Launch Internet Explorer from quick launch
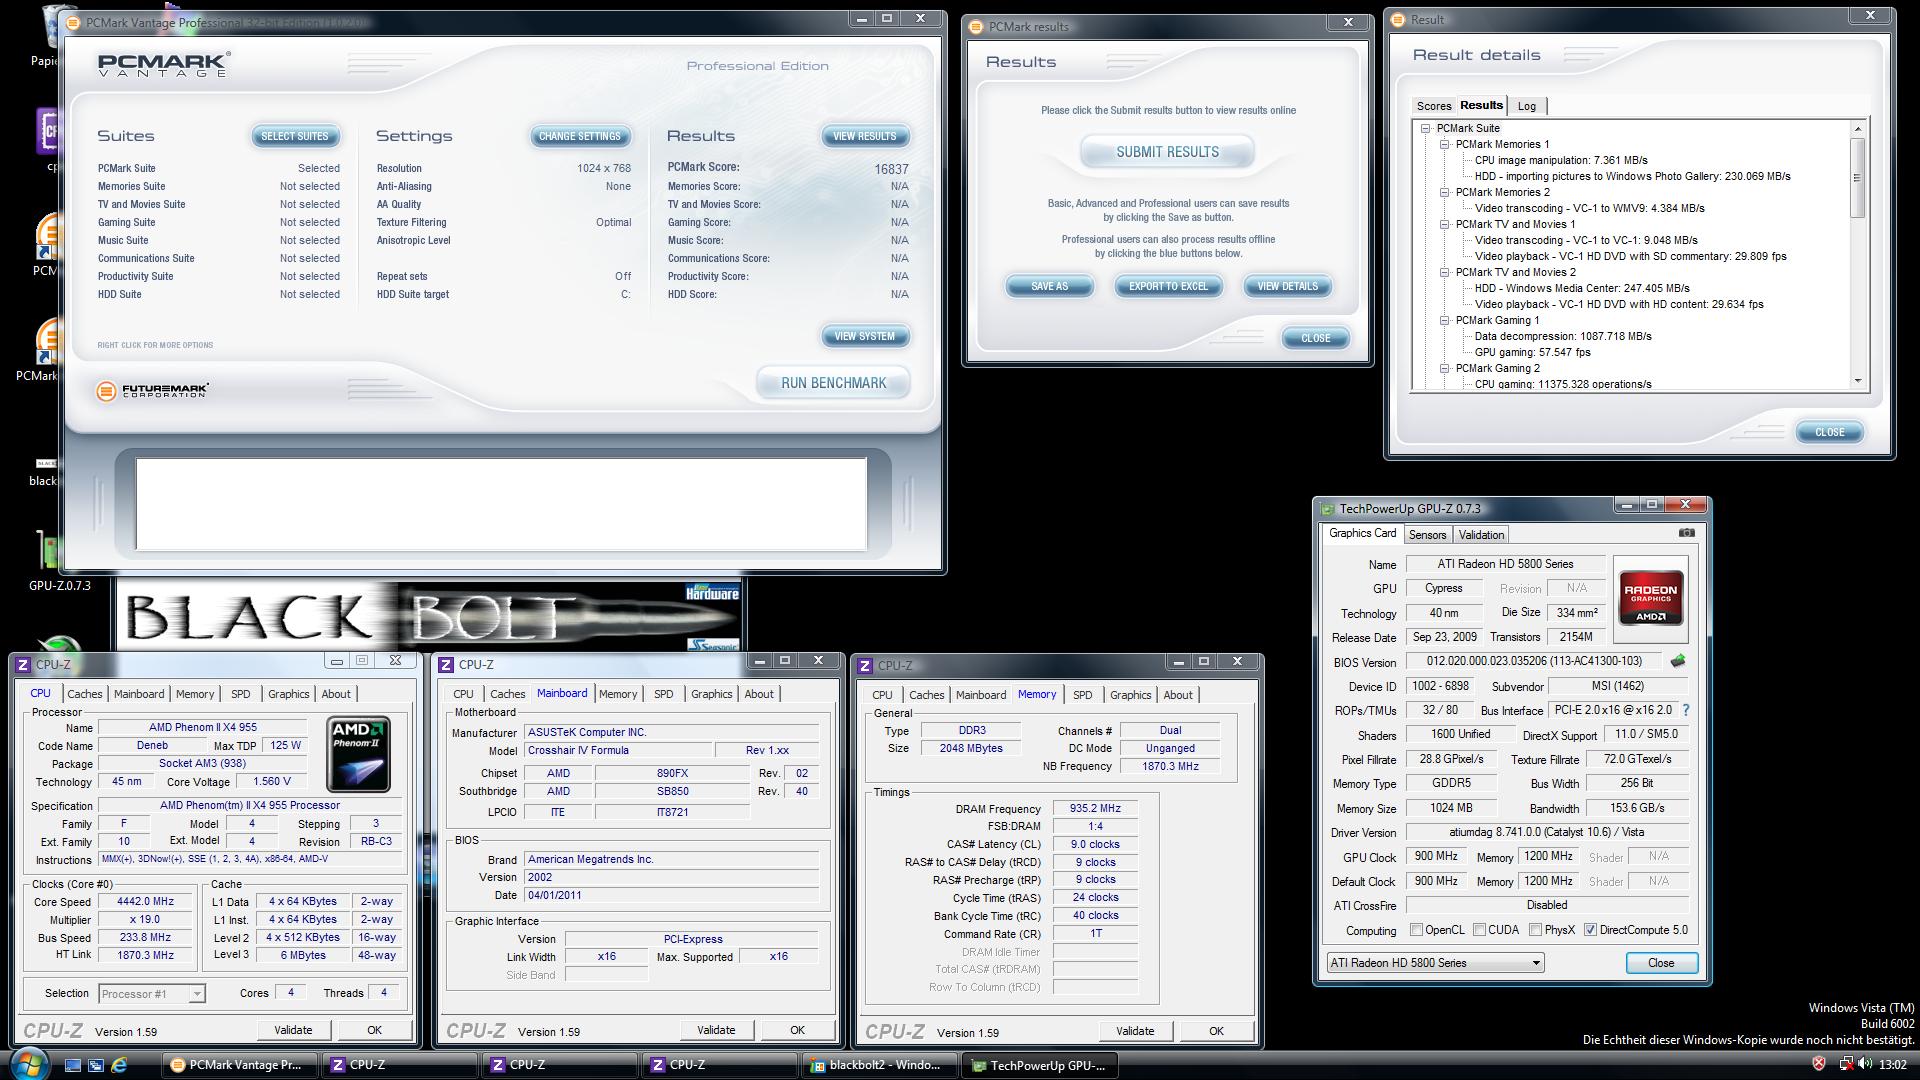Image resolution: width=1920 pixels, height=1080 pixels. click(119, 1065)
